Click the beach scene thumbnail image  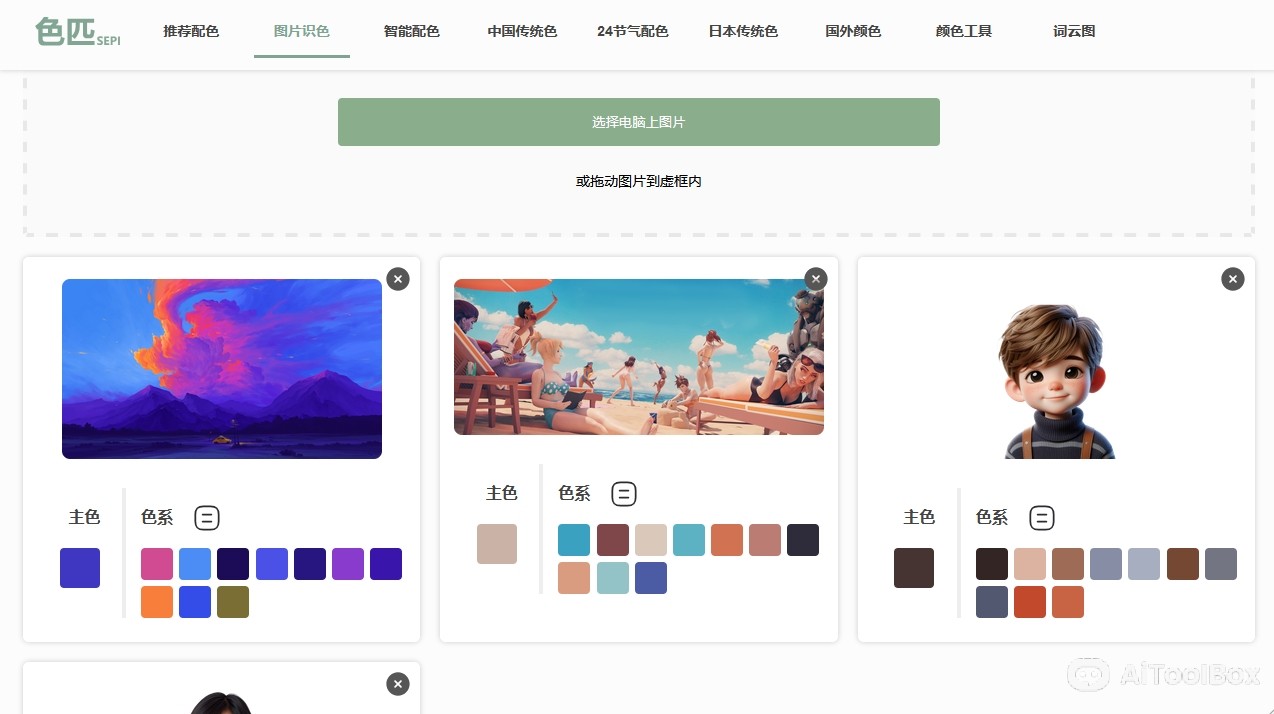pyautogui.click(x=638, y=357)
